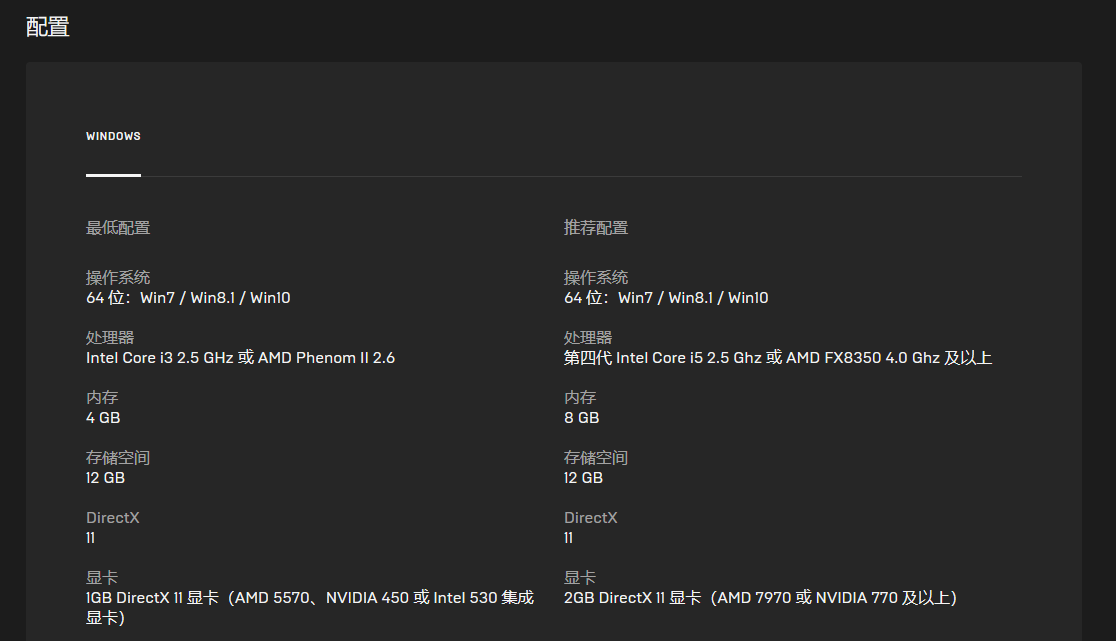
Task: Click the recommended OS value under 推荐配置
Action: (x=666, y=298)
